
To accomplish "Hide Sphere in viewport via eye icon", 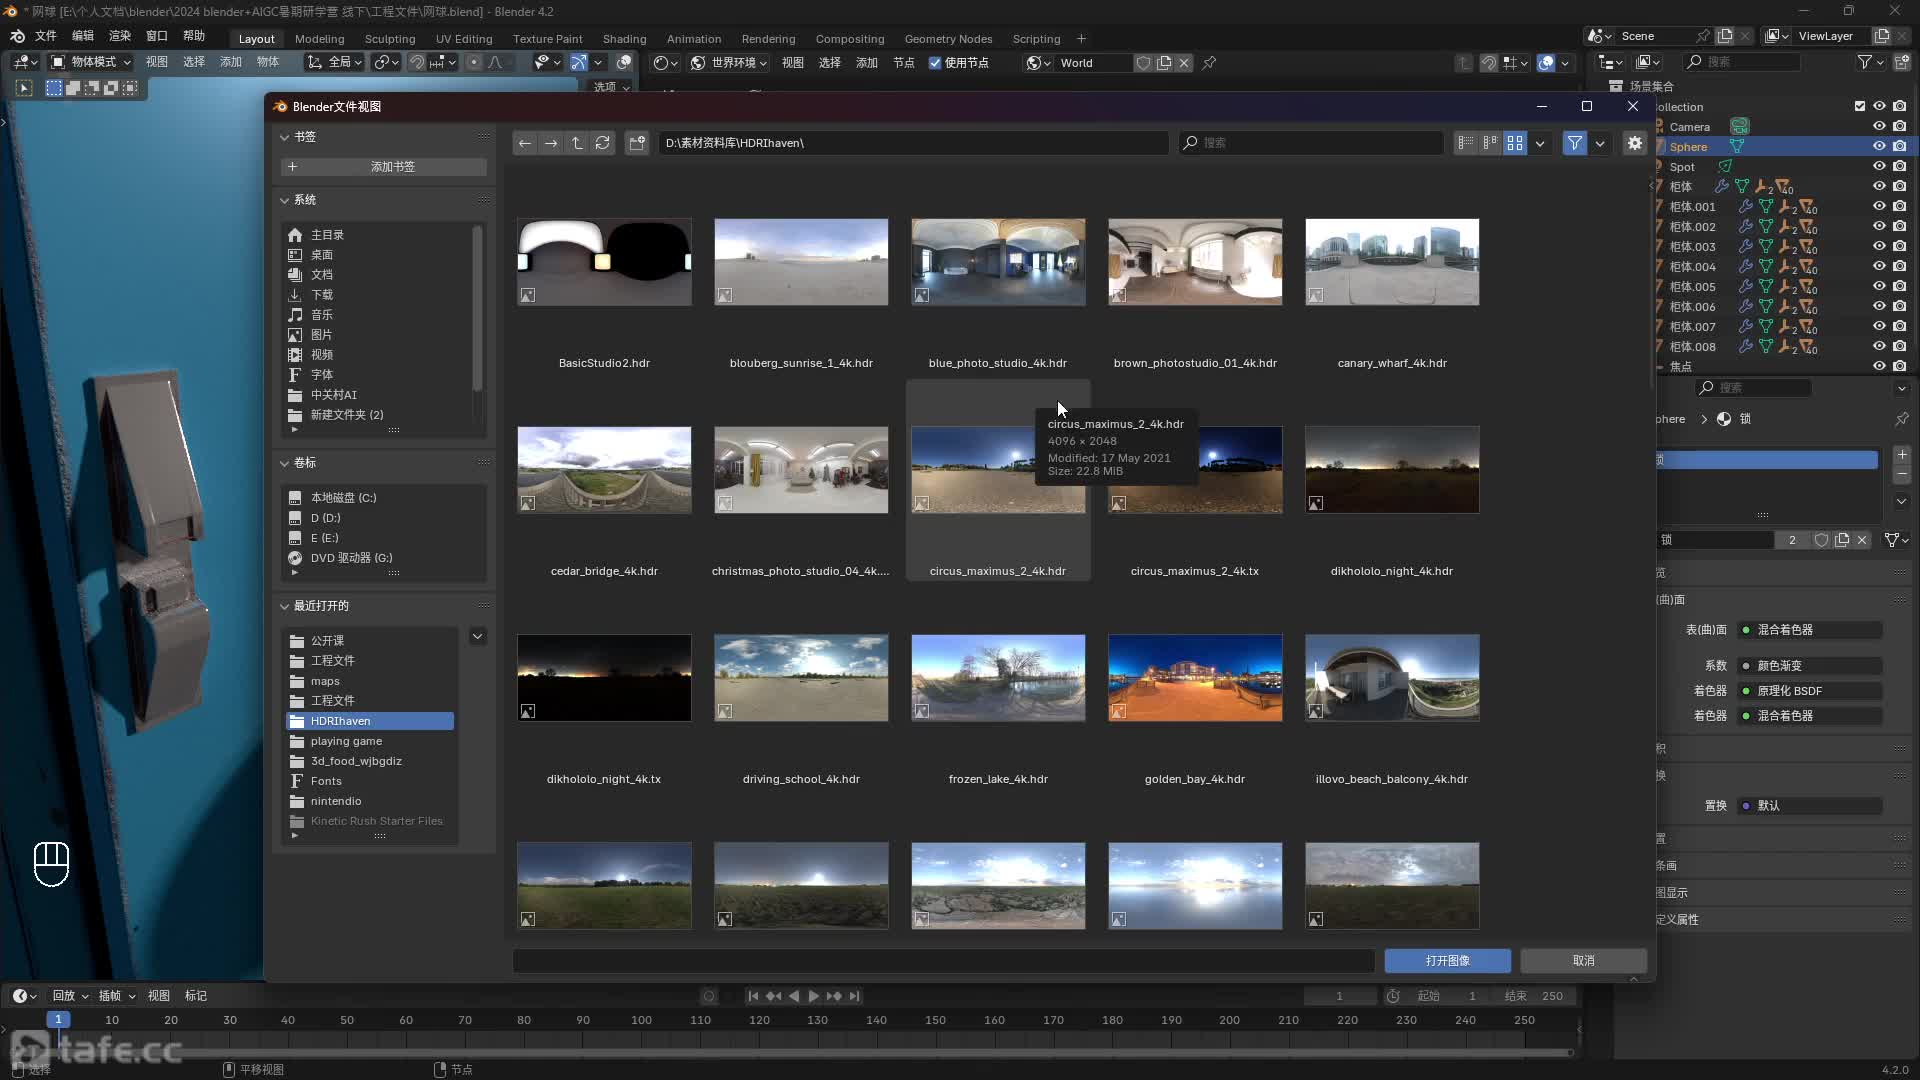I will [1879, 147].
